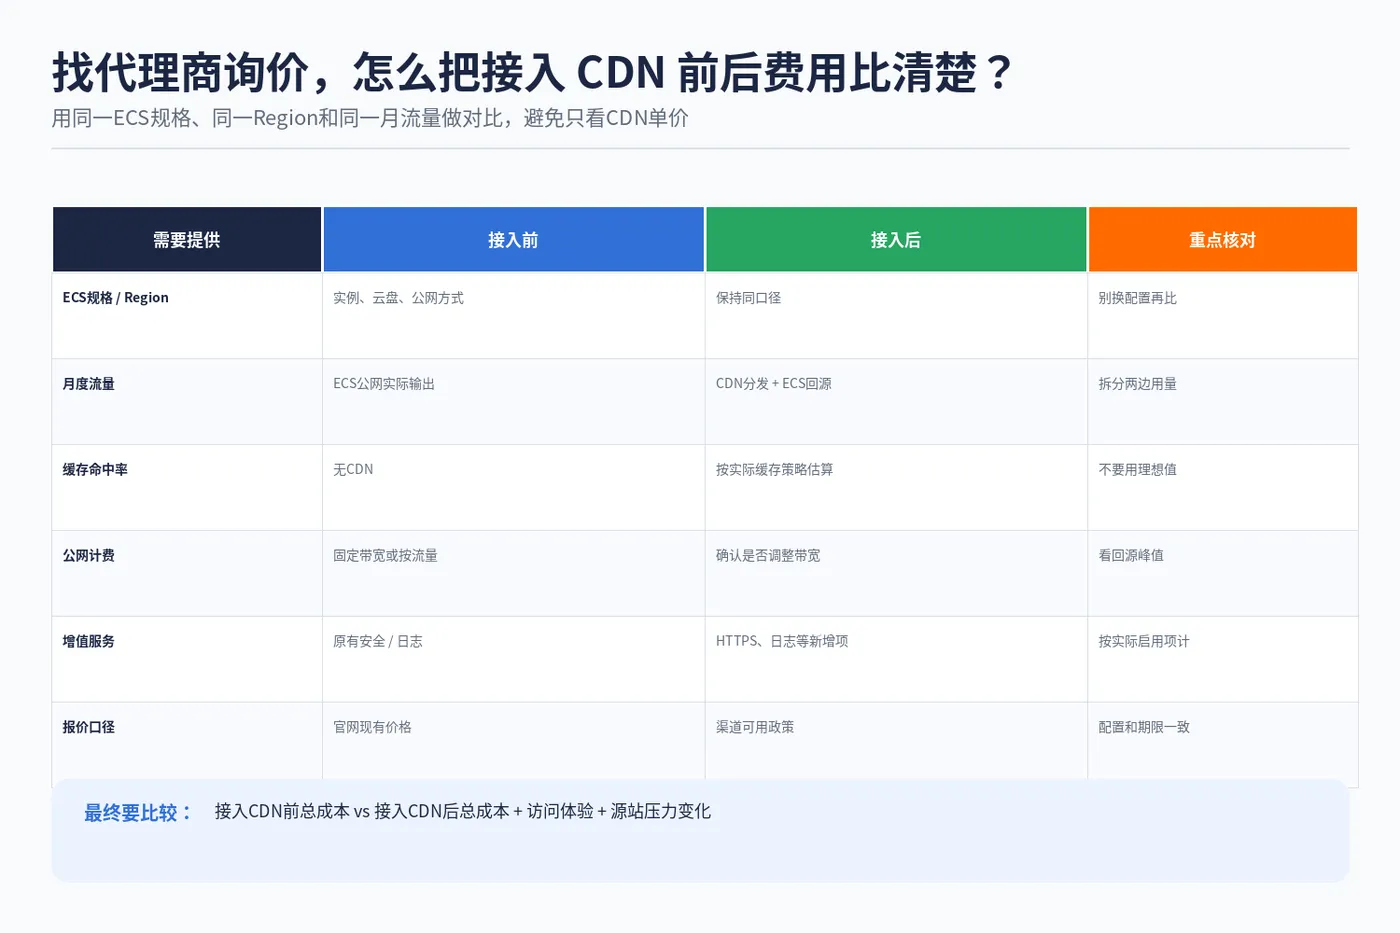The height and width of the screenshot is (933, 1400).
Task: Click the blue 接入前 column header
Action: pyautogui.click(x=513, y=240)
